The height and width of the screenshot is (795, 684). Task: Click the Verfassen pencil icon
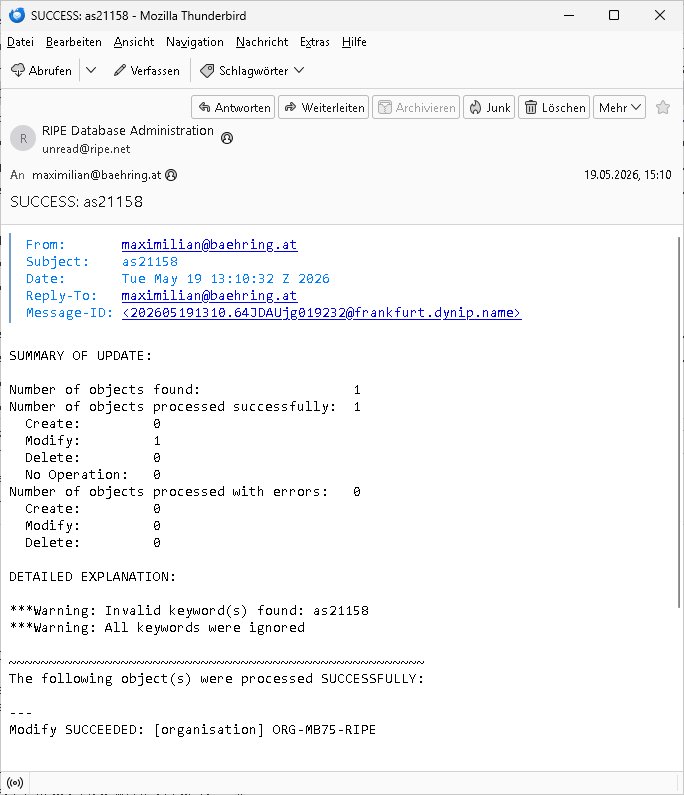[120, 70]
